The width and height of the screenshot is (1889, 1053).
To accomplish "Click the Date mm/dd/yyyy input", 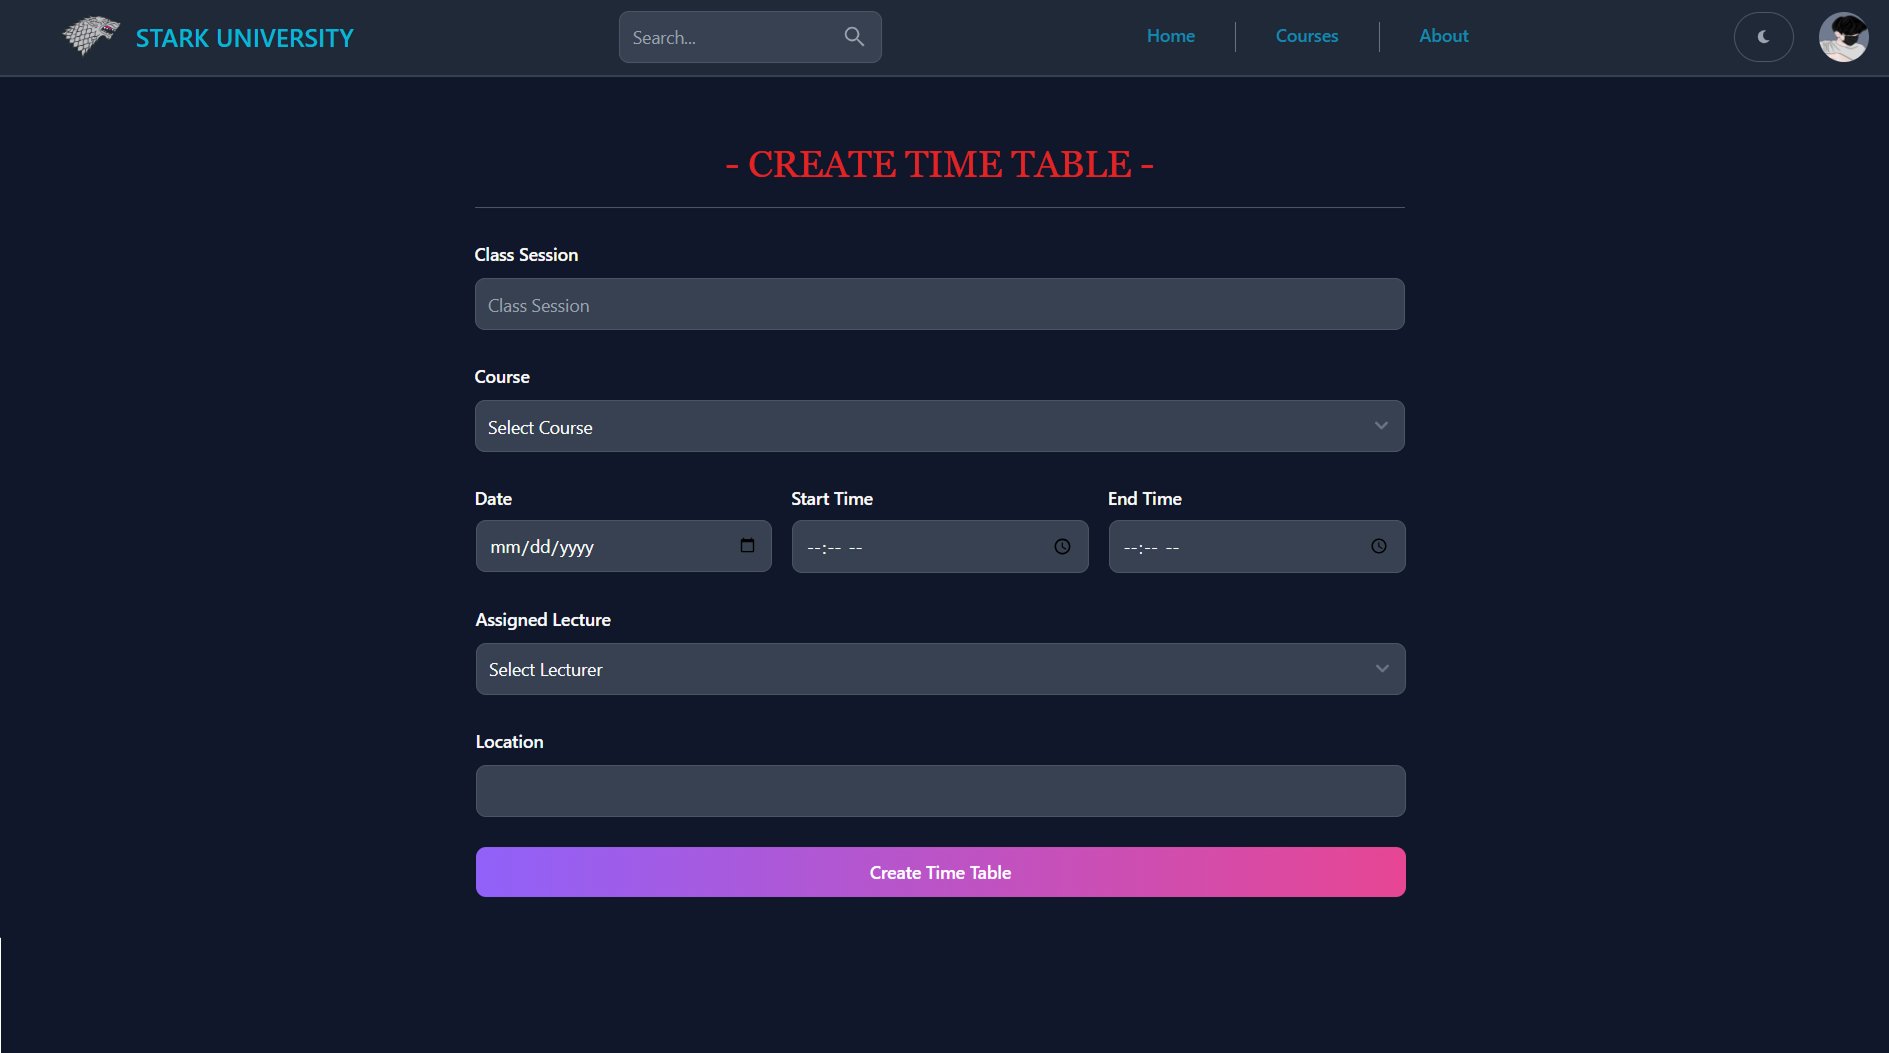I will pyautogui.click(x=600, y=546).
